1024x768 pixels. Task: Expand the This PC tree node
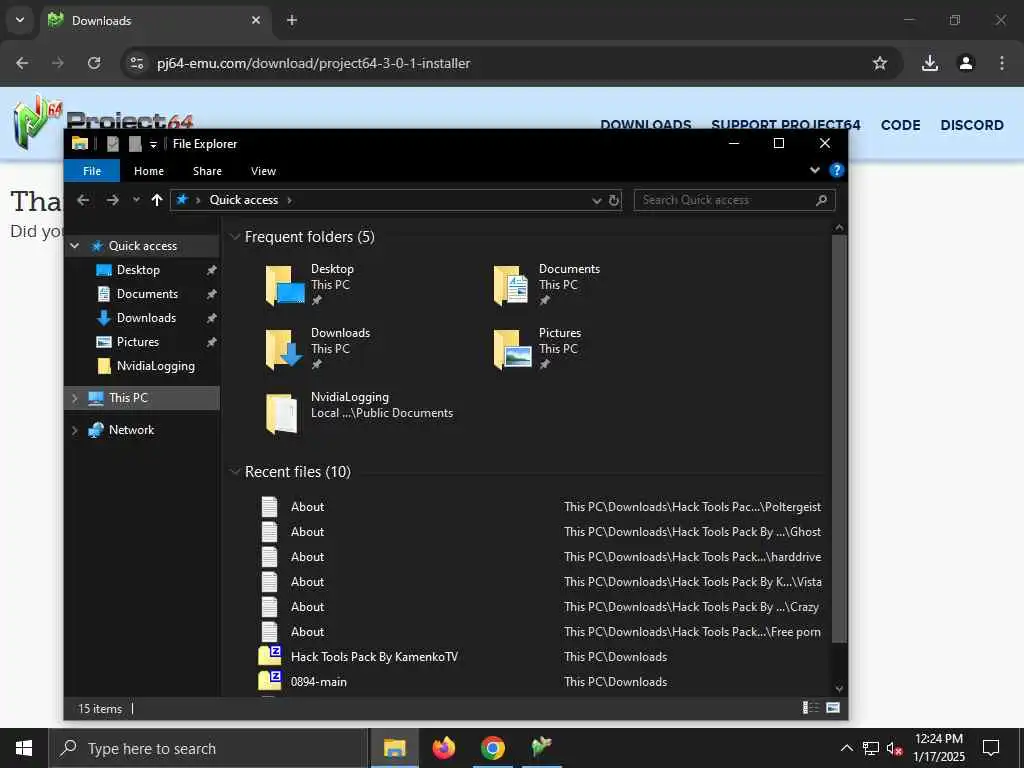pyautogui.click(x=74, y=398)
